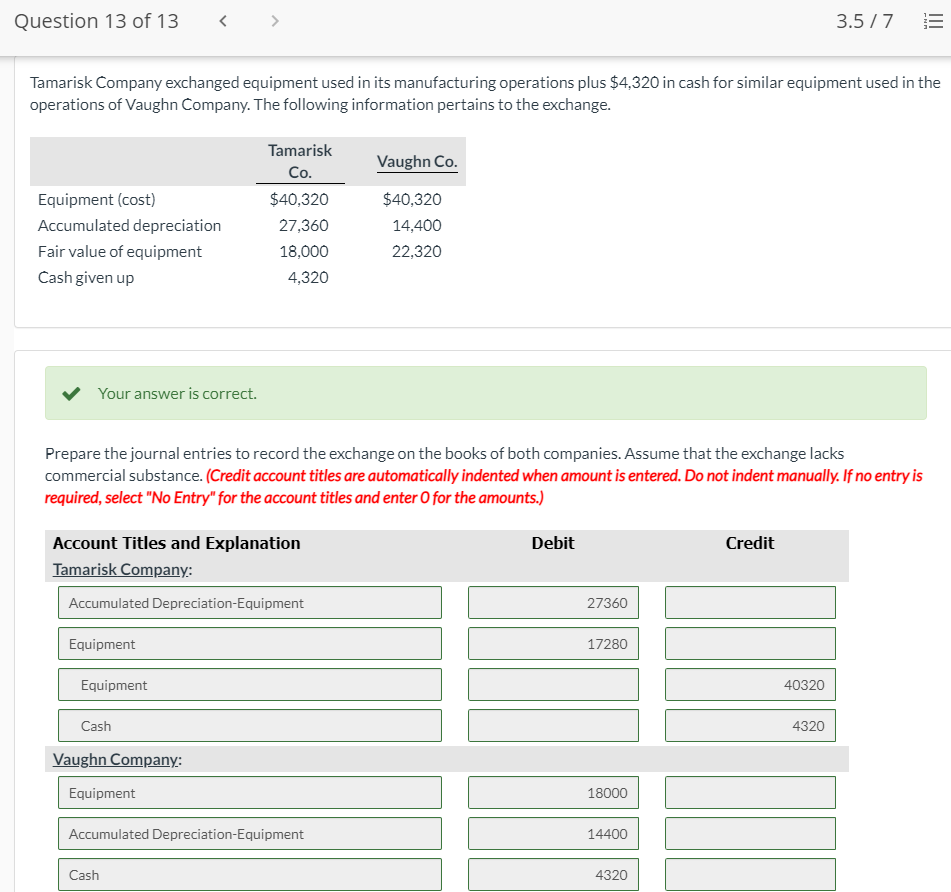
Task: Click the credit field showing 4320
Action: coord(750,725)
